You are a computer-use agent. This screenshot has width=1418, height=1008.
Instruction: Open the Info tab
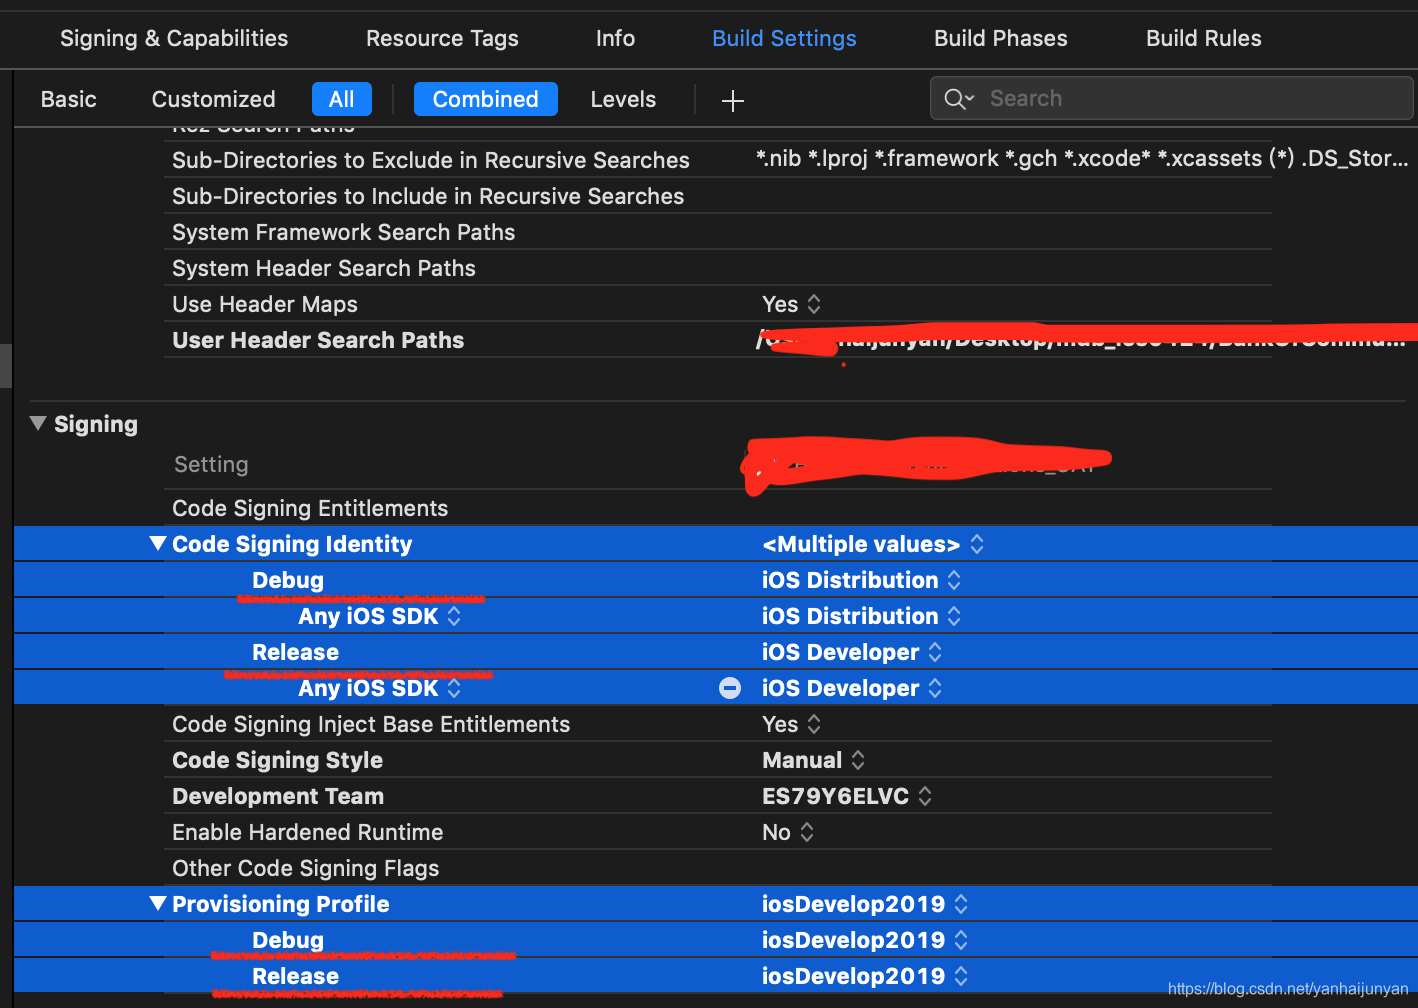click(x=615, y=38)
